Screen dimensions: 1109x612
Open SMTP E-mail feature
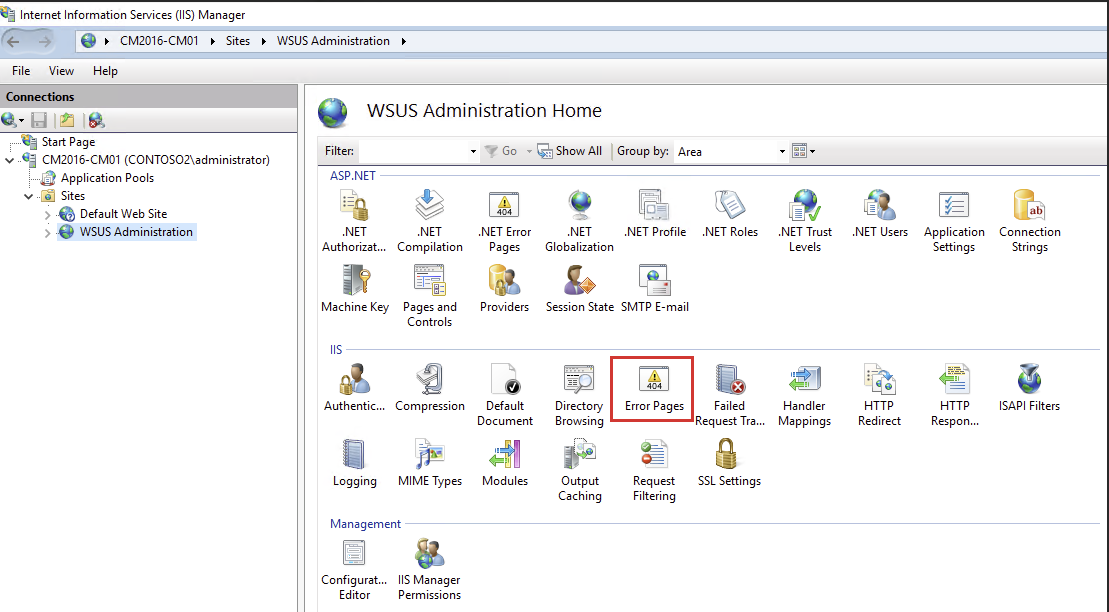(654, 289)
